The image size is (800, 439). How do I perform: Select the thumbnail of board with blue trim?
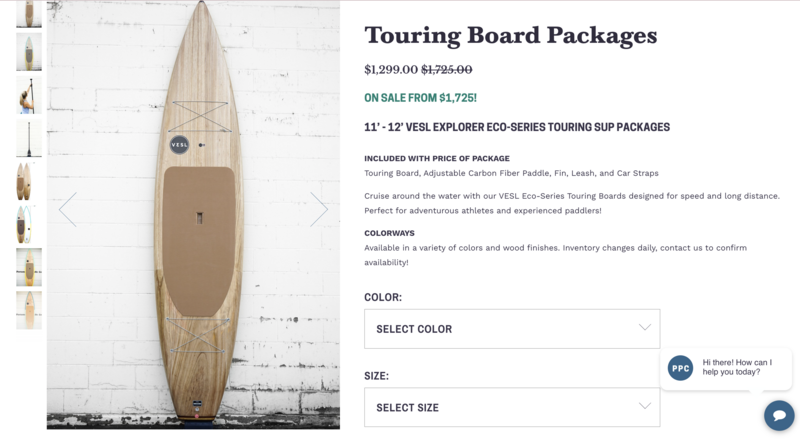coord(29,225)
